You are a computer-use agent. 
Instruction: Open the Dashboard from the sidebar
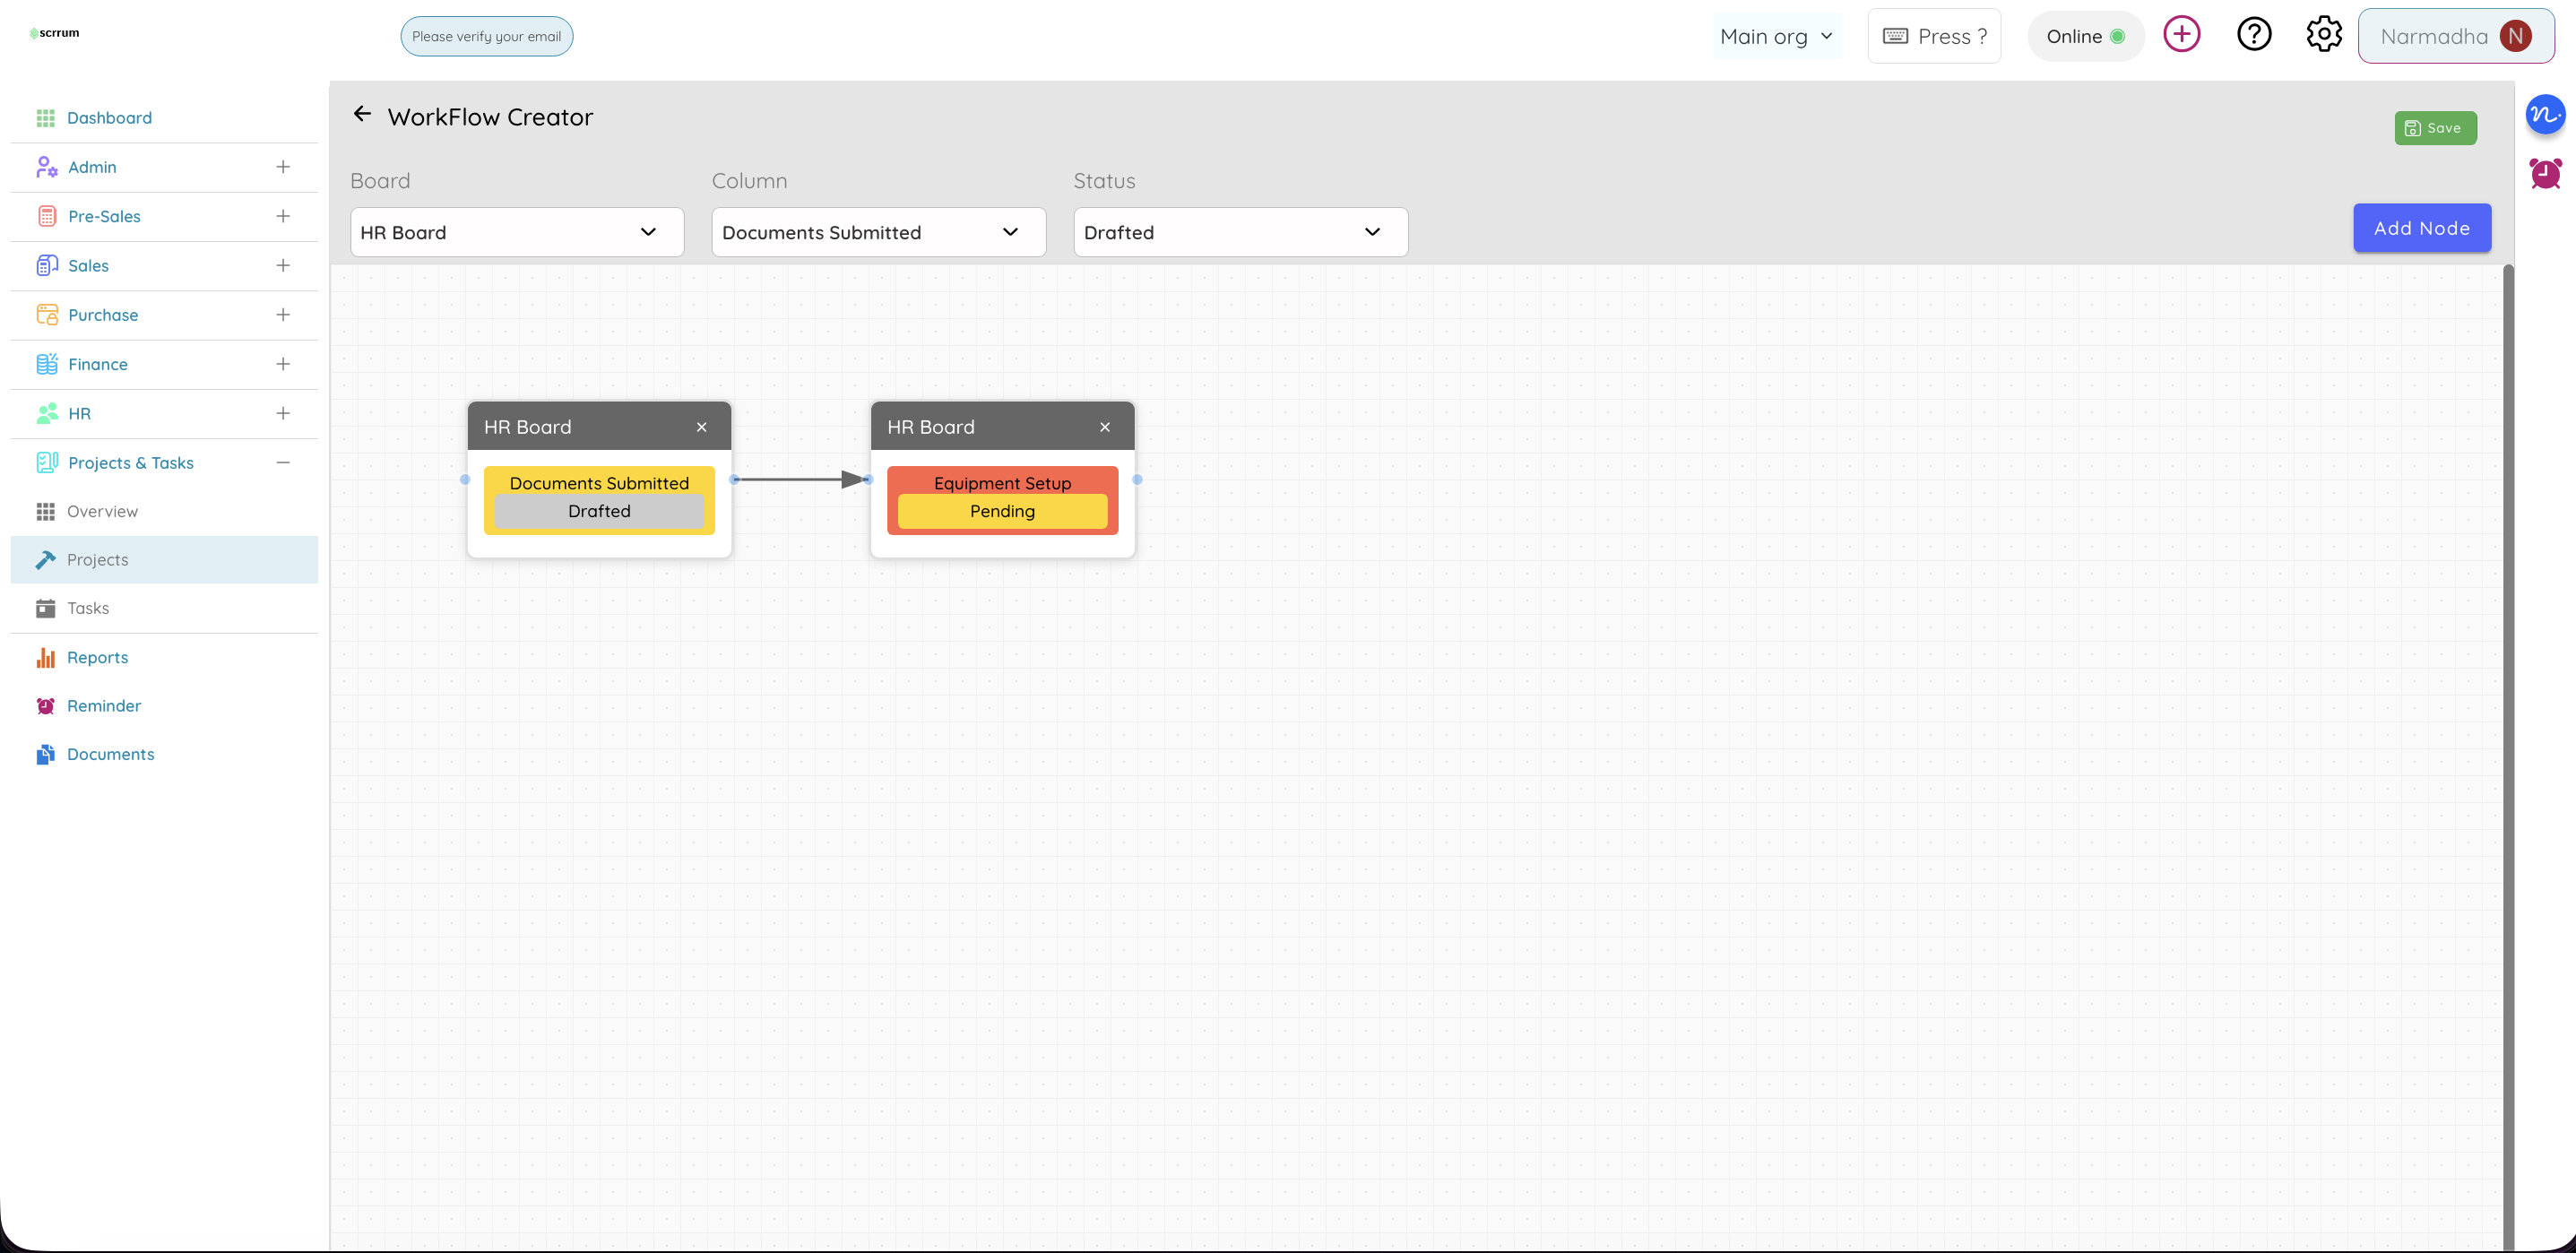click(x=109, y=117)
